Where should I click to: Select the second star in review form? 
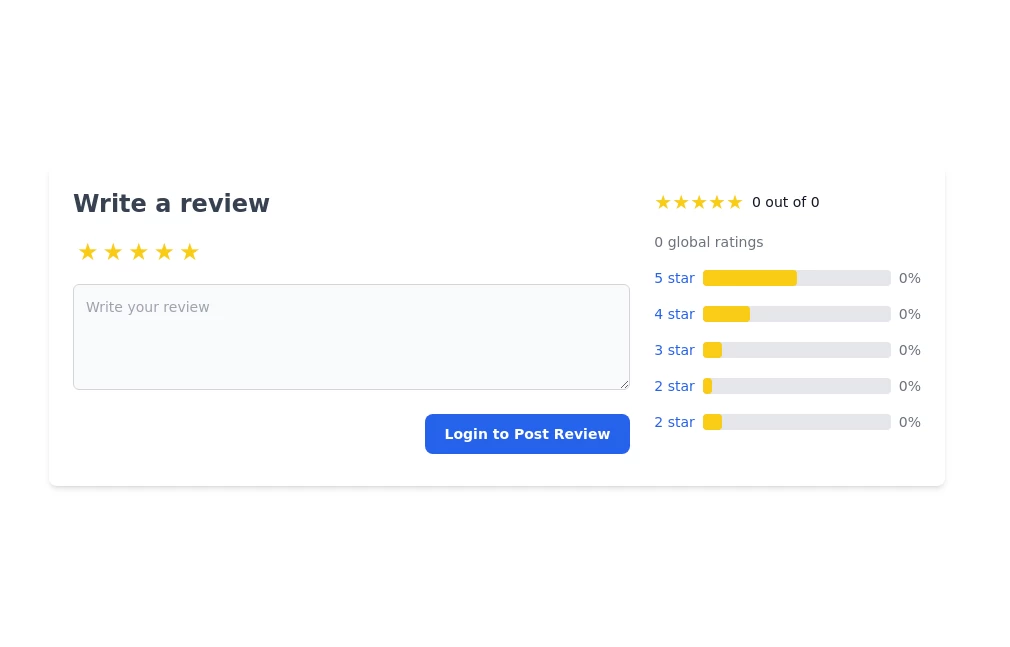coord(113,252)
